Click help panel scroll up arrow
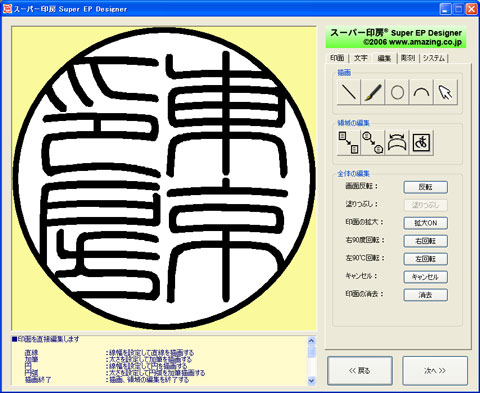Image resolution: width=480 pixels, height=393 pixels. [311, 341]
